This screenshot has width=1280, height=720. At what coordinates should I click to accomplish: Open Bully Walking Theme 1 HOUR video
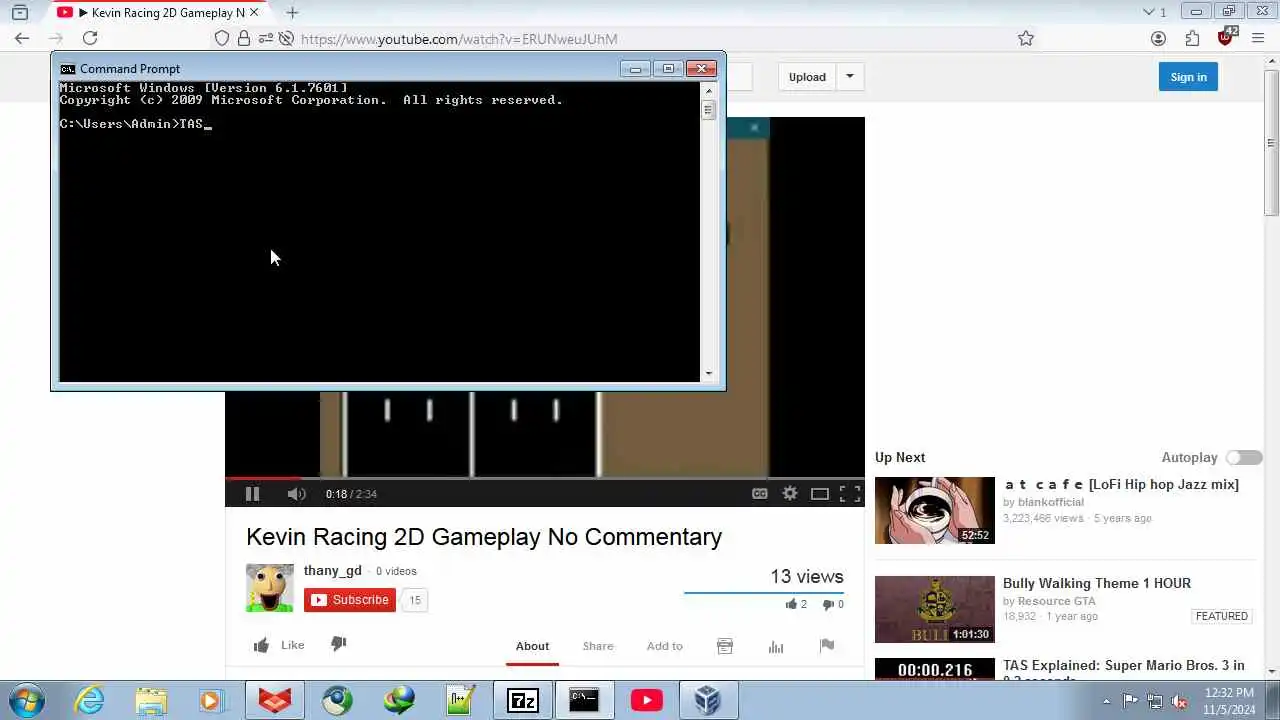coord(1097,583)
